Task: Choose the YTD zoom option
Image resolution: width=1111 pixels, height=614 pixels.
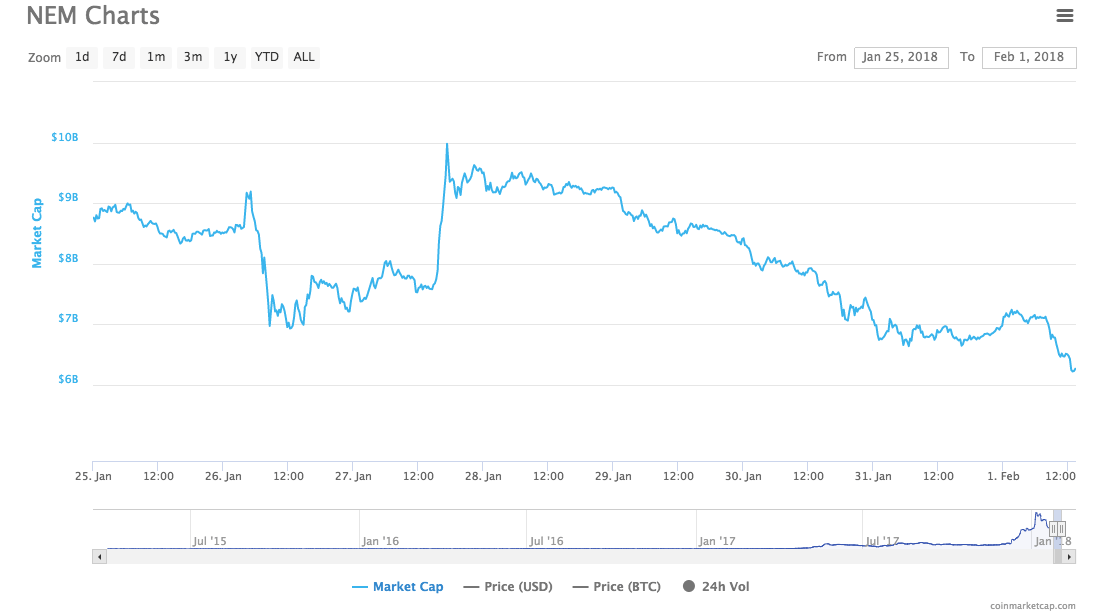Action: click(x=267, y=57)
